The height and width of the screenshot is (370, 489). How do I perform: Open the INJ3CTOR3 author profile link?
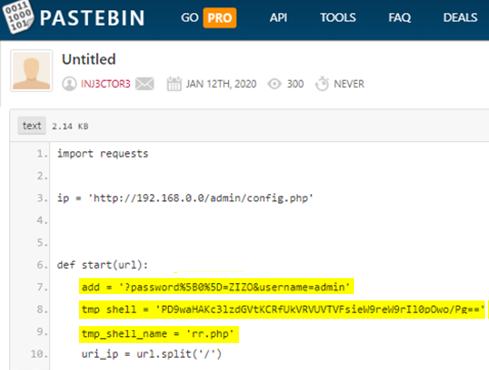point(106,84)
